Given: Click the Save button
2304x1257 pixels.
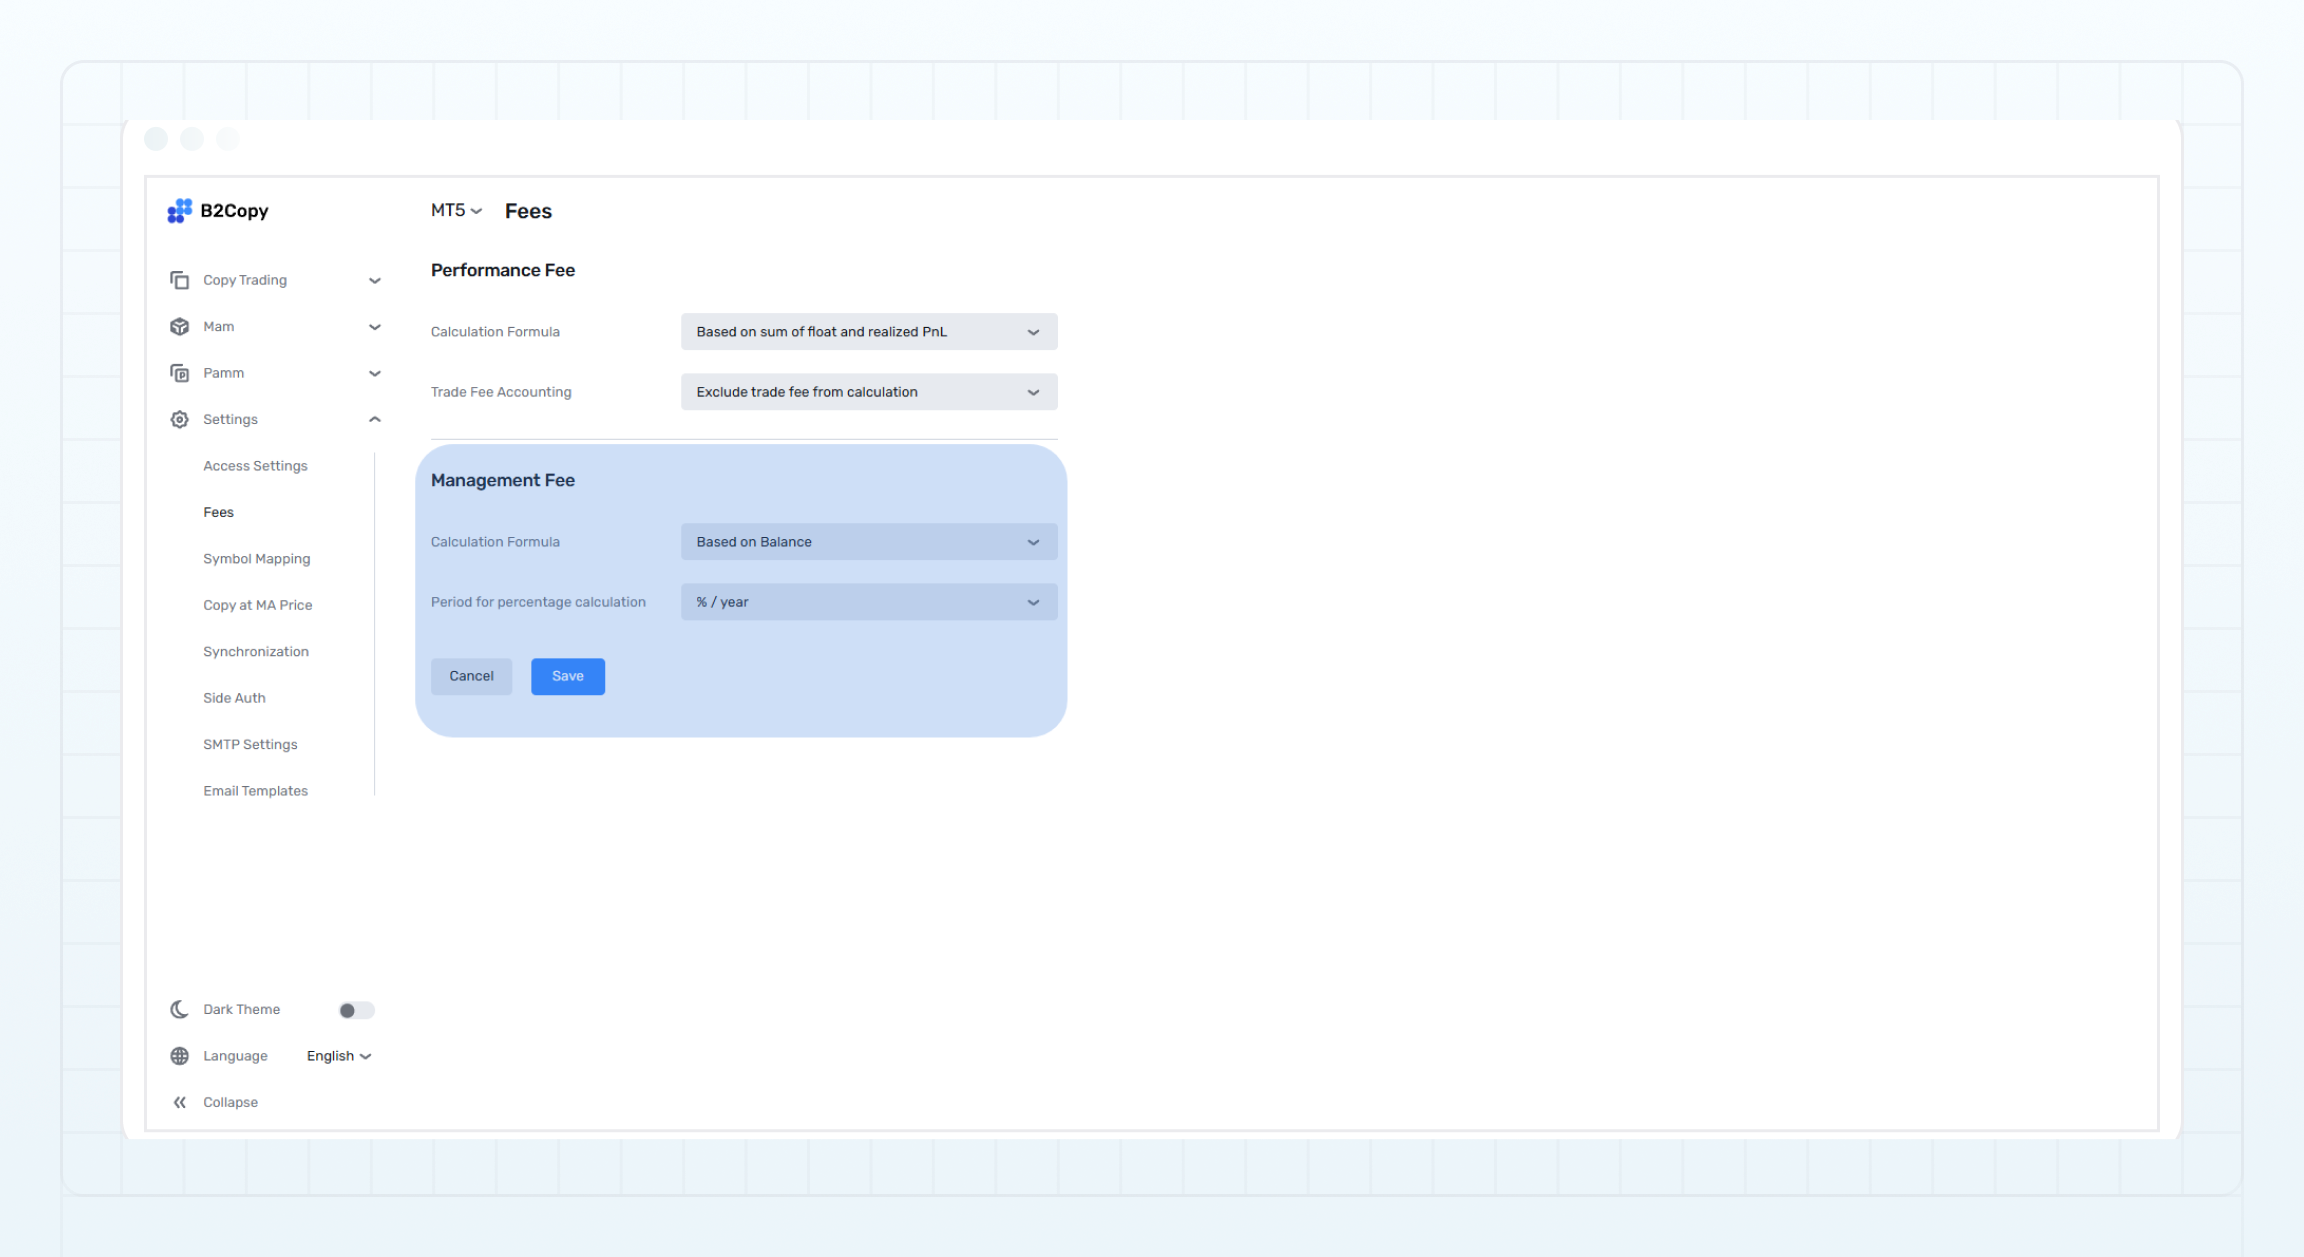Looking at the screenshot, I should (568, 676).
